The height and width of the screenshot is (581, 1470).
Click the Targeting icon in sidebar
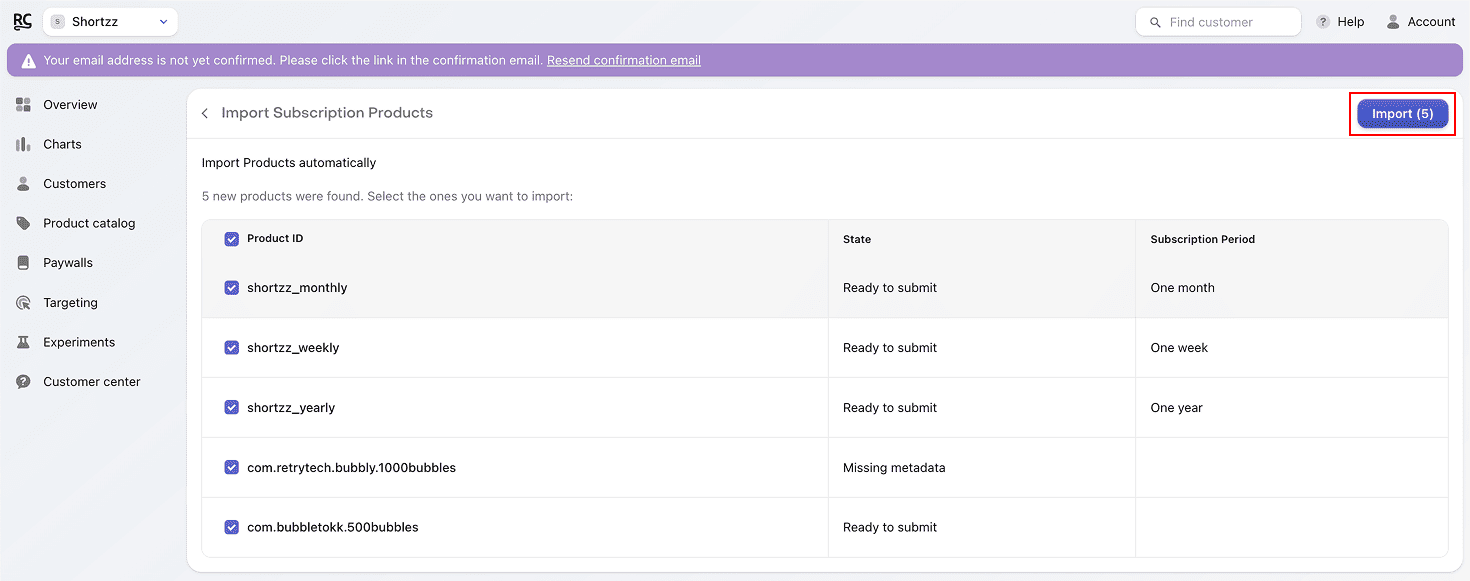(x=23, y=303)
